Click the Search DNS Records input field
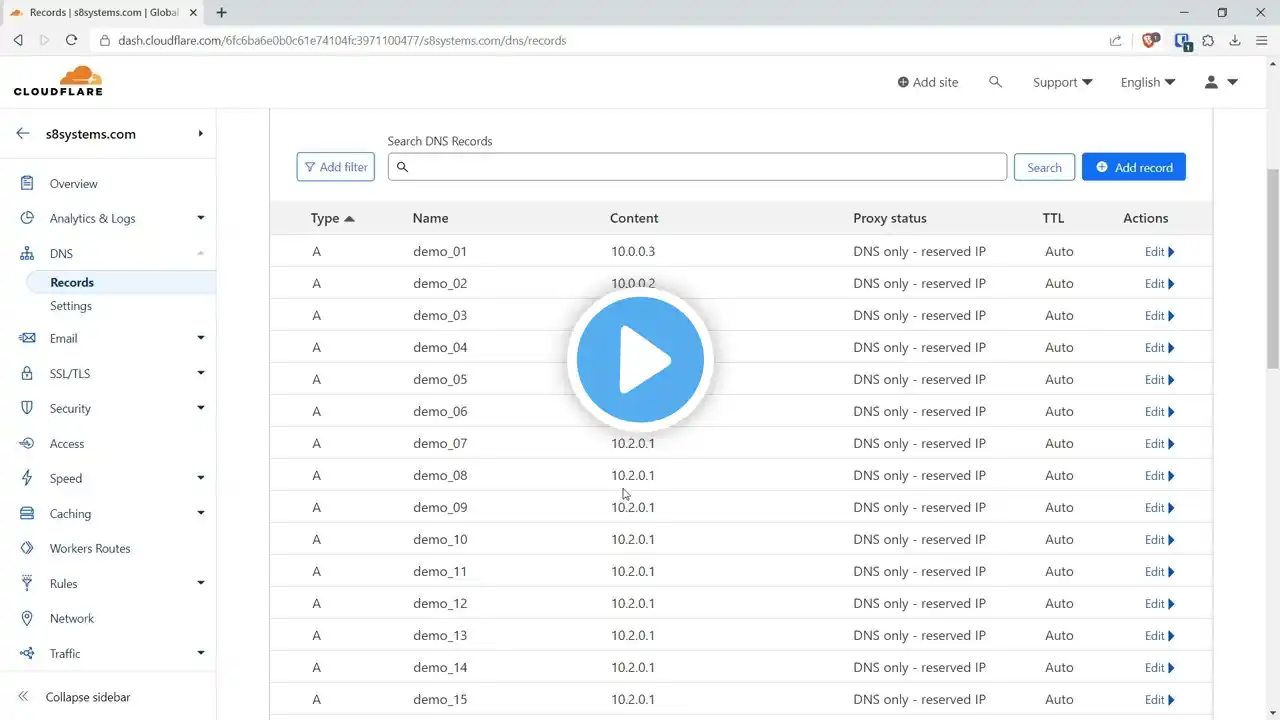 click(x=697, y=167)
